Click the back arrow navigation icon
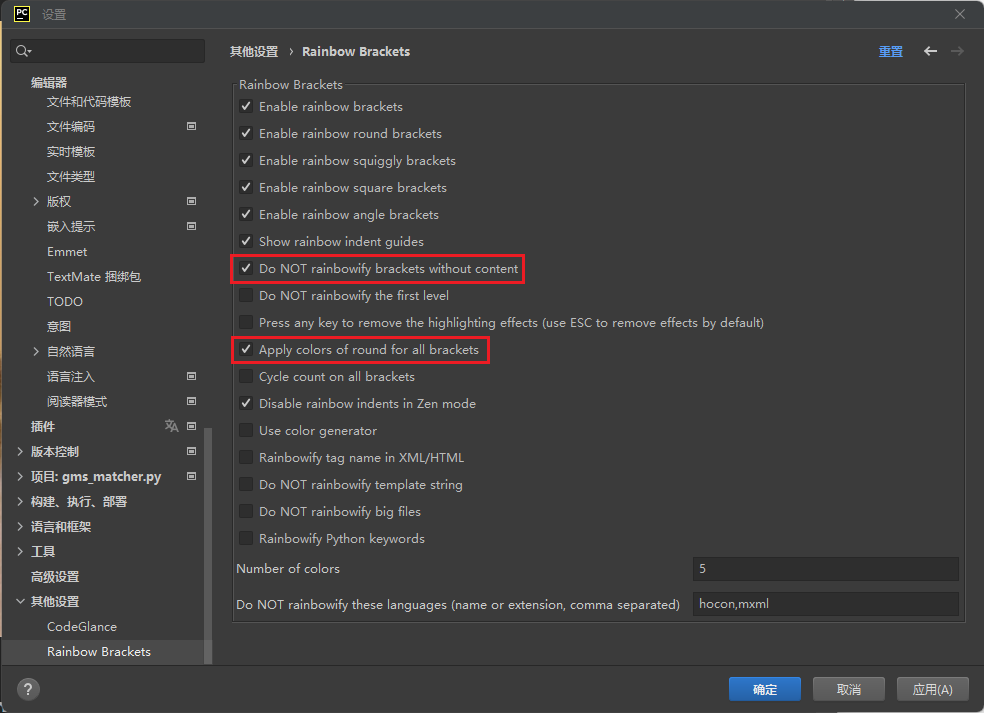The image size is (984, 713). (x=930, y=51)
